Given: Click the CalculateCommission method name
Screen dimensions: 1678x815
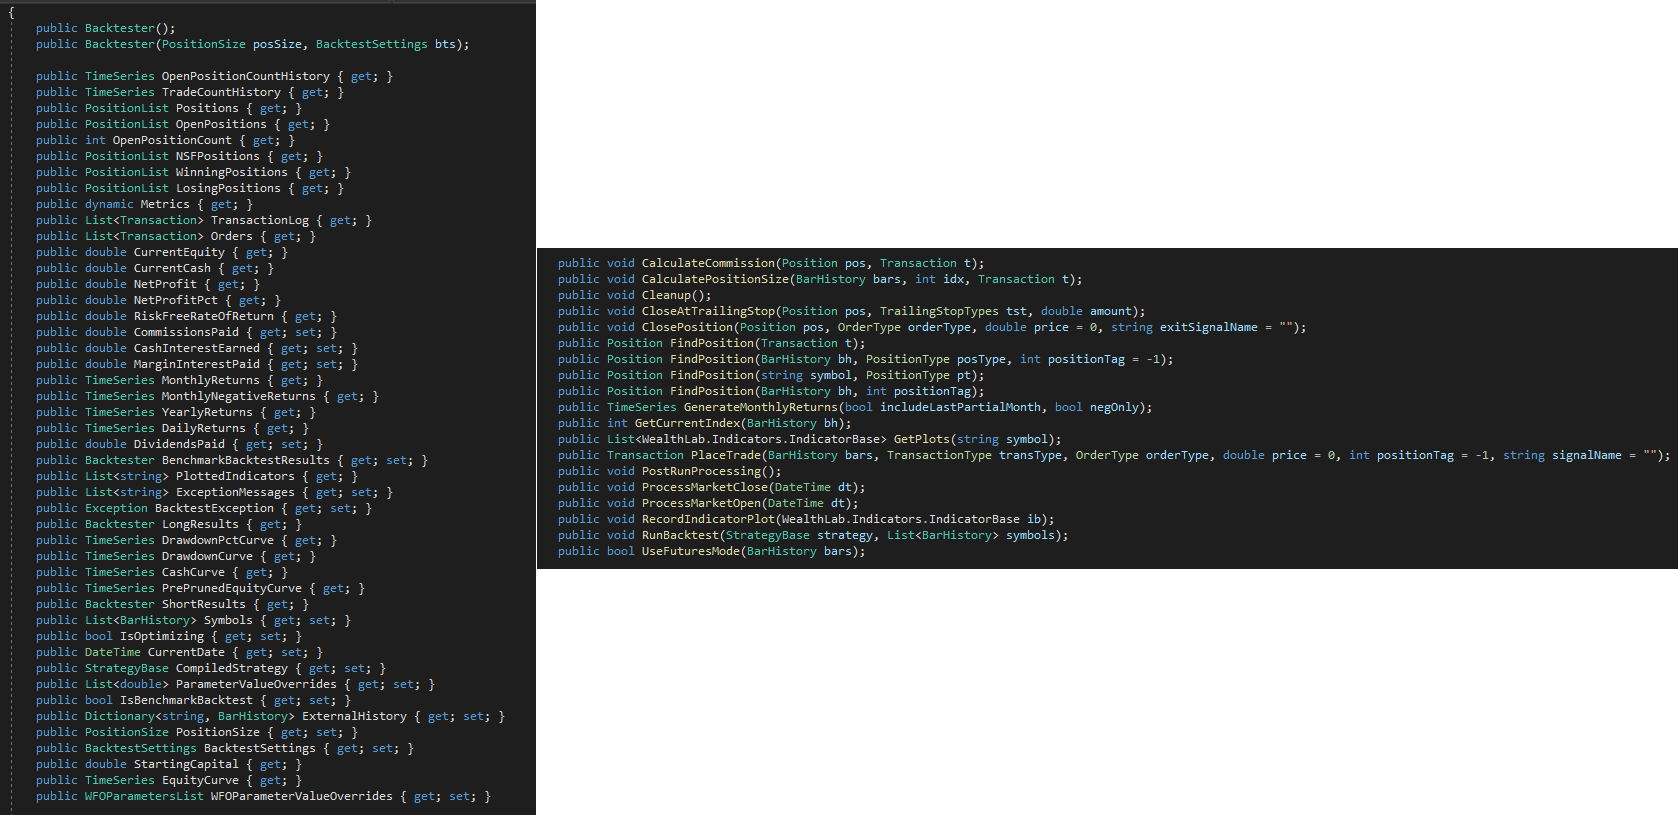Looking at the screenshot, I should point(708,263).
